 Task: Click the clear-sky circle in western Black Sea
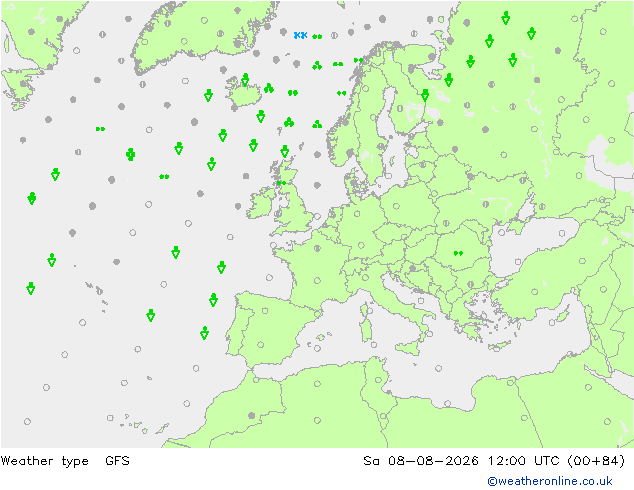502,232
